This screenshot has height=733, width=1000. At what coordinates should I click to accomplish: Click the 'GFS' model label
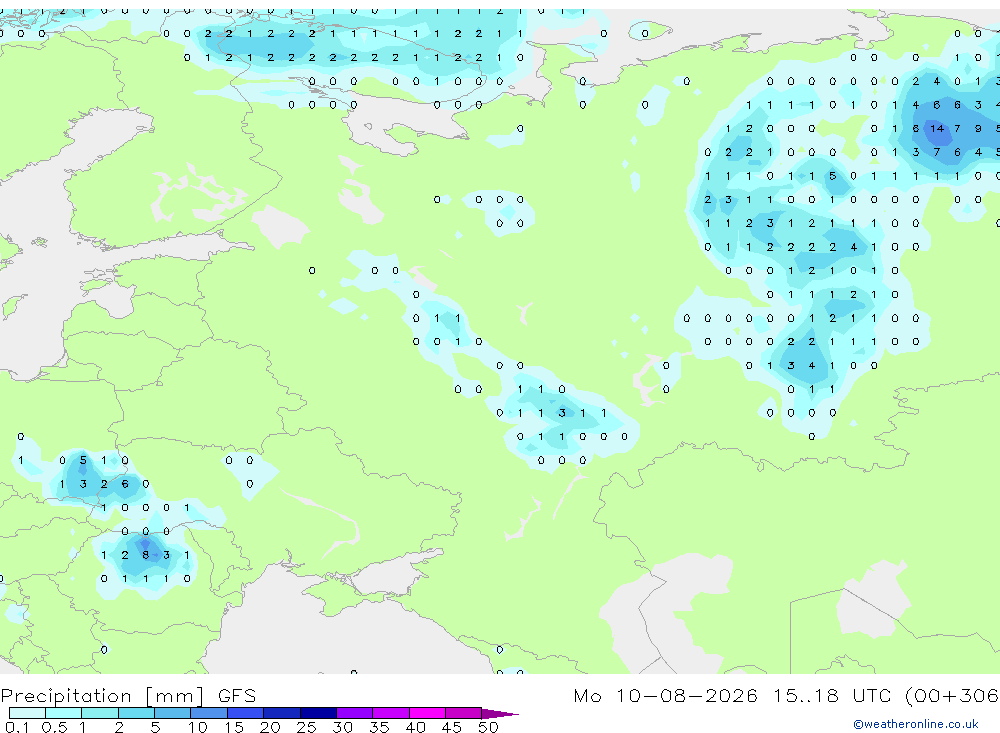pyautogui.click(x=237, y=695)
